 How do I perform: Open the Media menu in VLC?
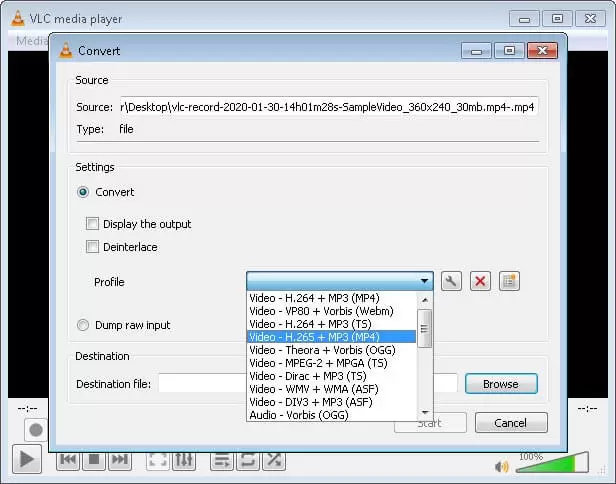(31, 41)
